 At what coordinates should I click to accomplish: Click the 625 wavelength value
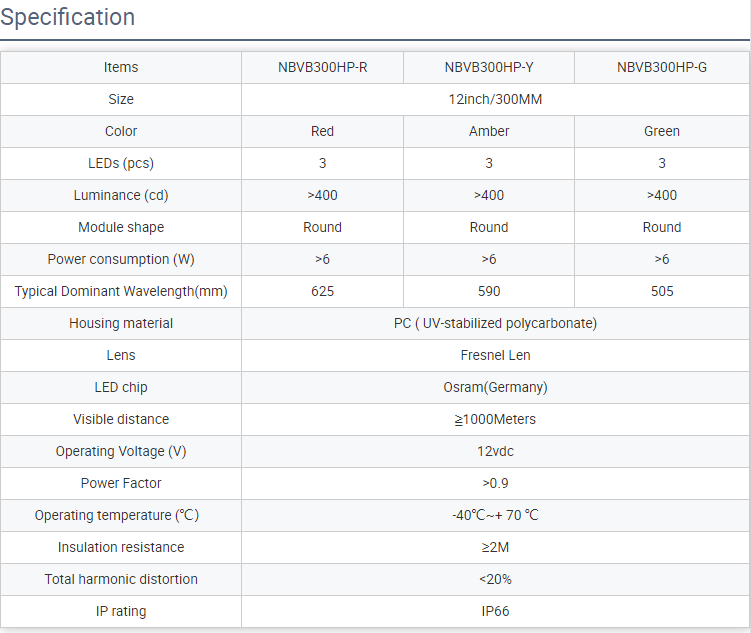point(322,291)
